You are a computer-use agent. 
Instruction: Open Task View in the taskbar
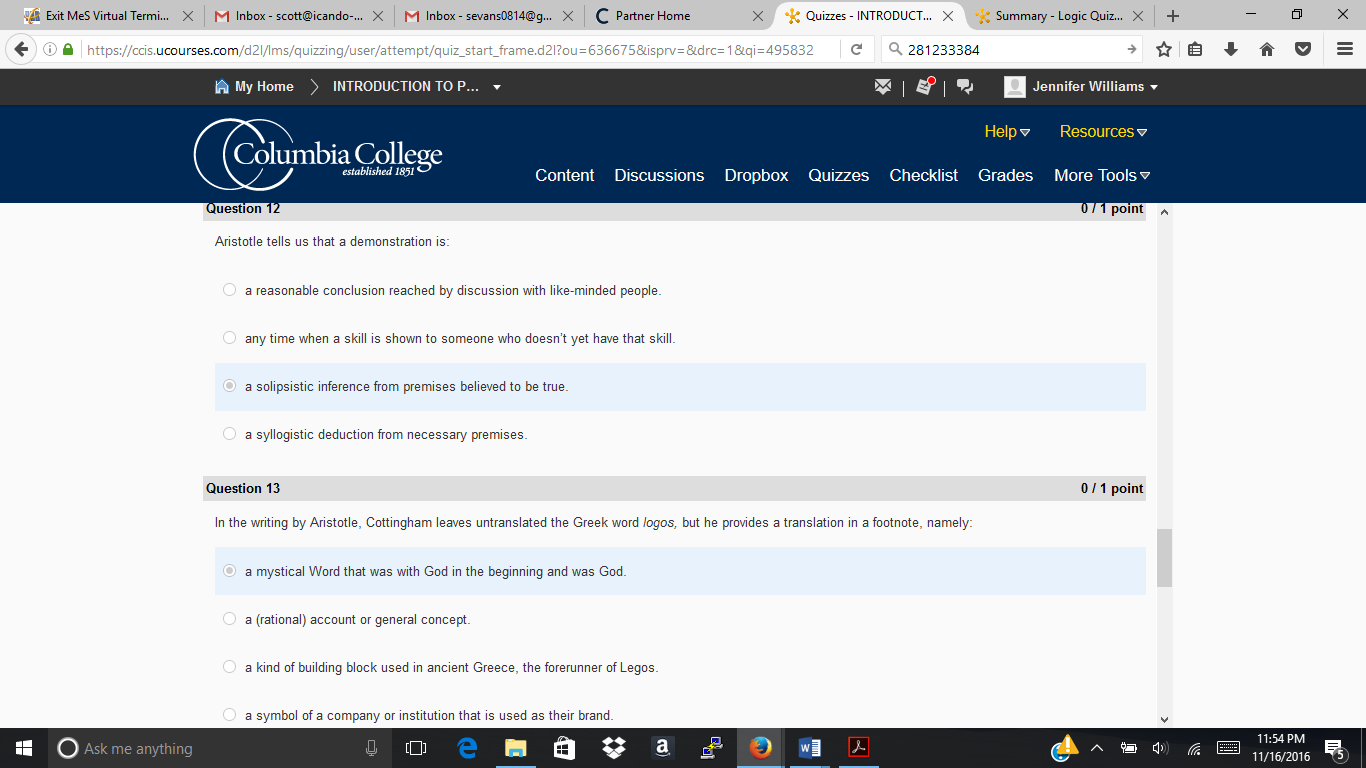(416, 748)
